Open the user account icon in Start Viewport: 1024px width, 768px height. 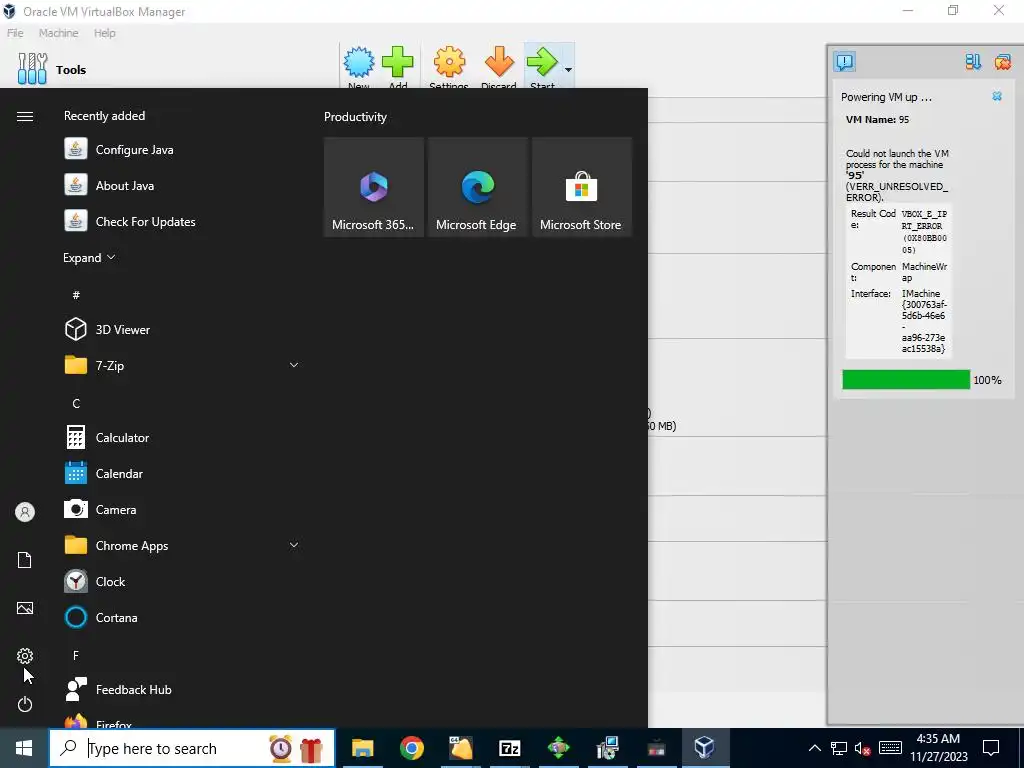tap(25, 512)
